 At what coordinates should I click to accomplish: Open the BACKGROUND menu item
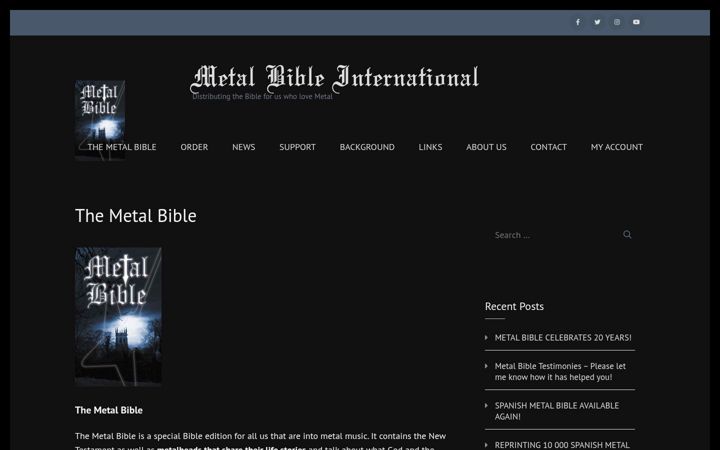click(x=367, y=147)
